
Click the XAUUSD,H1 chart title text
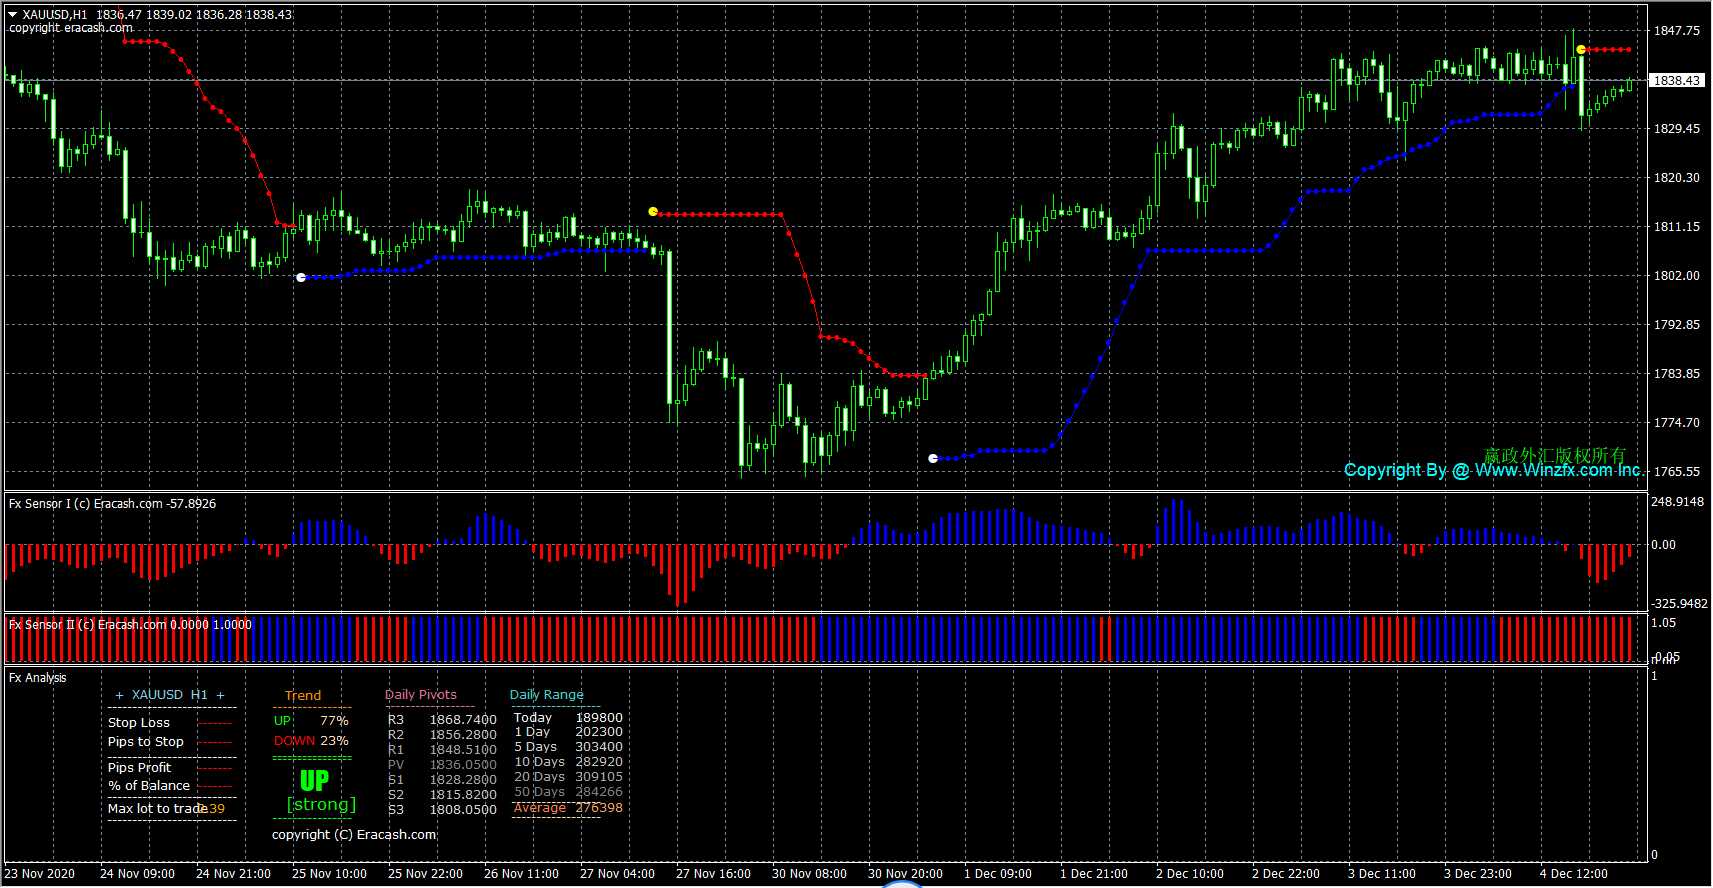click(x=55, y=15)
